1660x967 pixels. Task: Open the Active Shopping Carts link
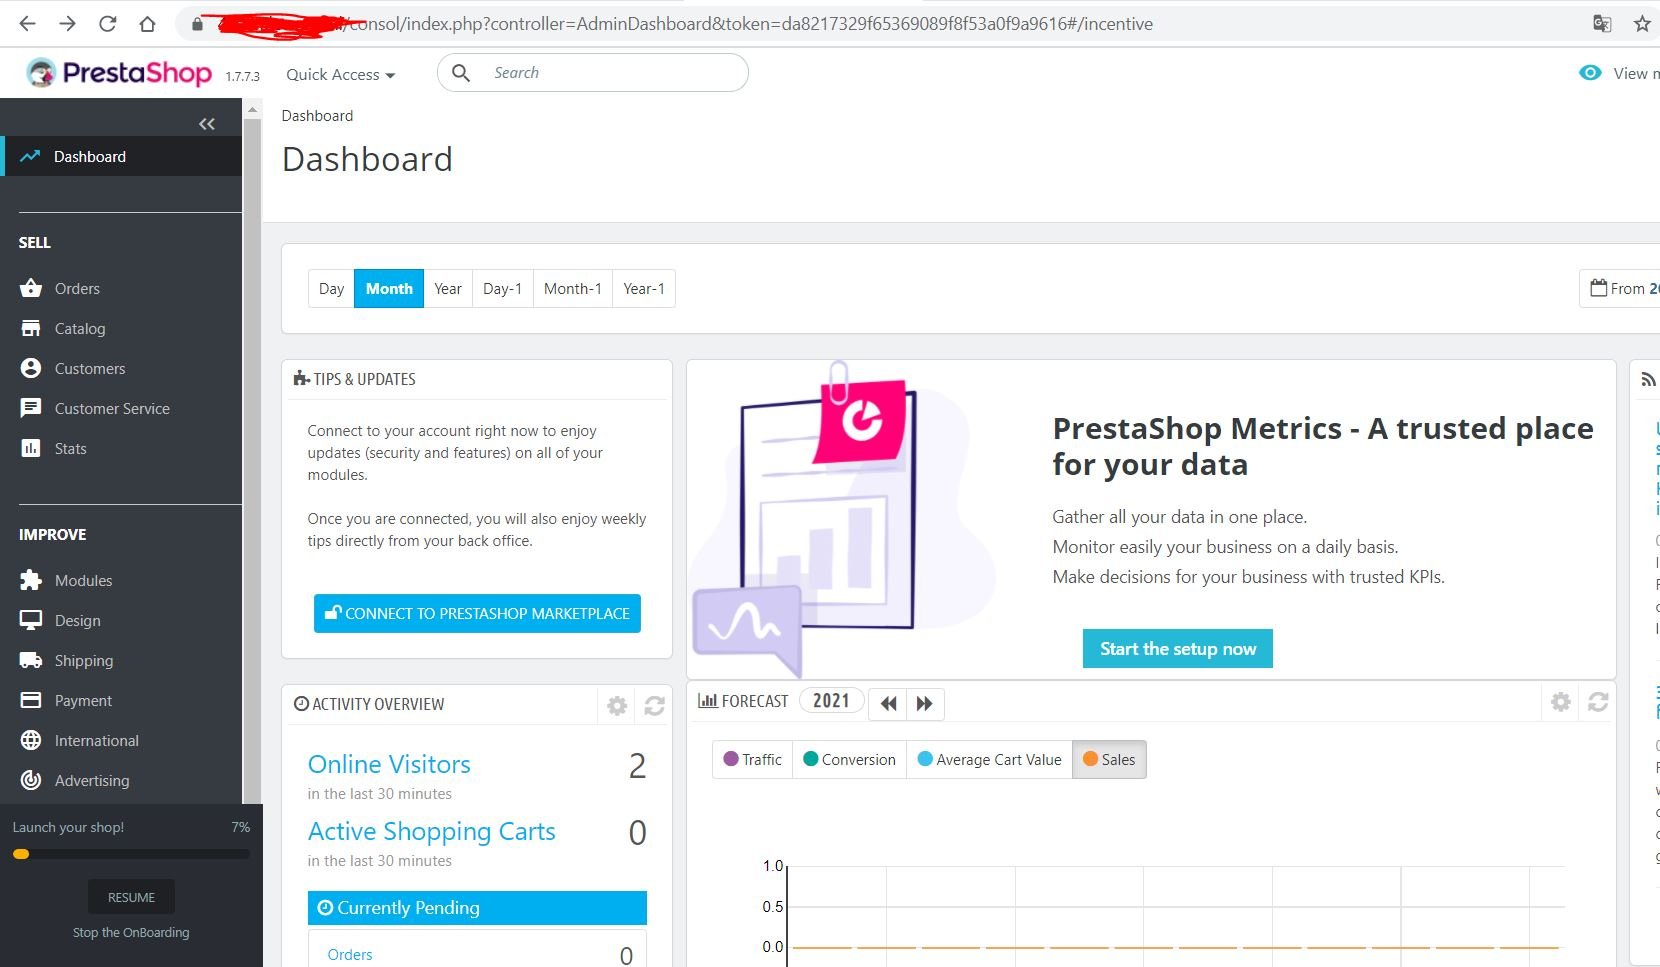[431, 831]
